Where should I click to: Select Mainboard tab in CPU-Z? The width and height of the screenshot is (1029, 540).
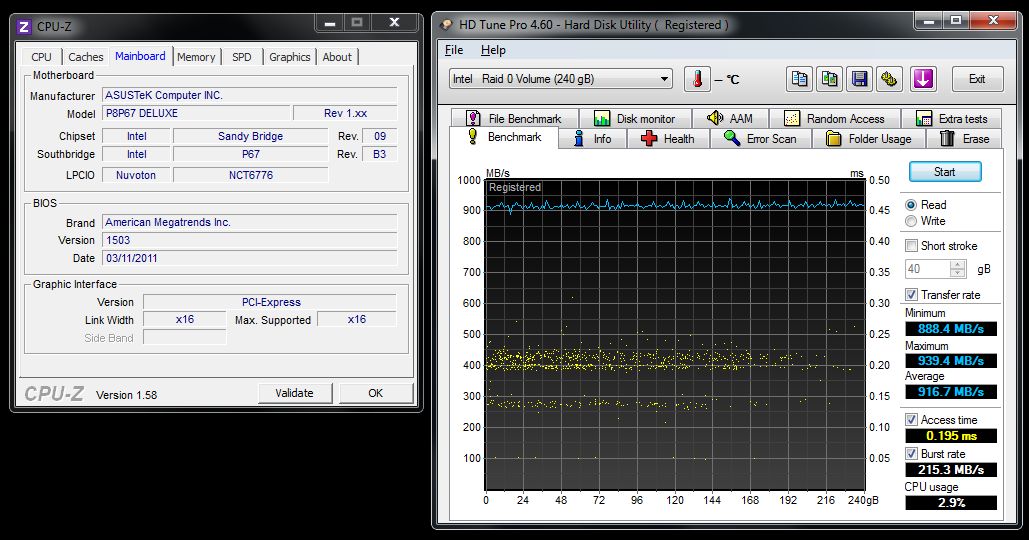point(140,56)
